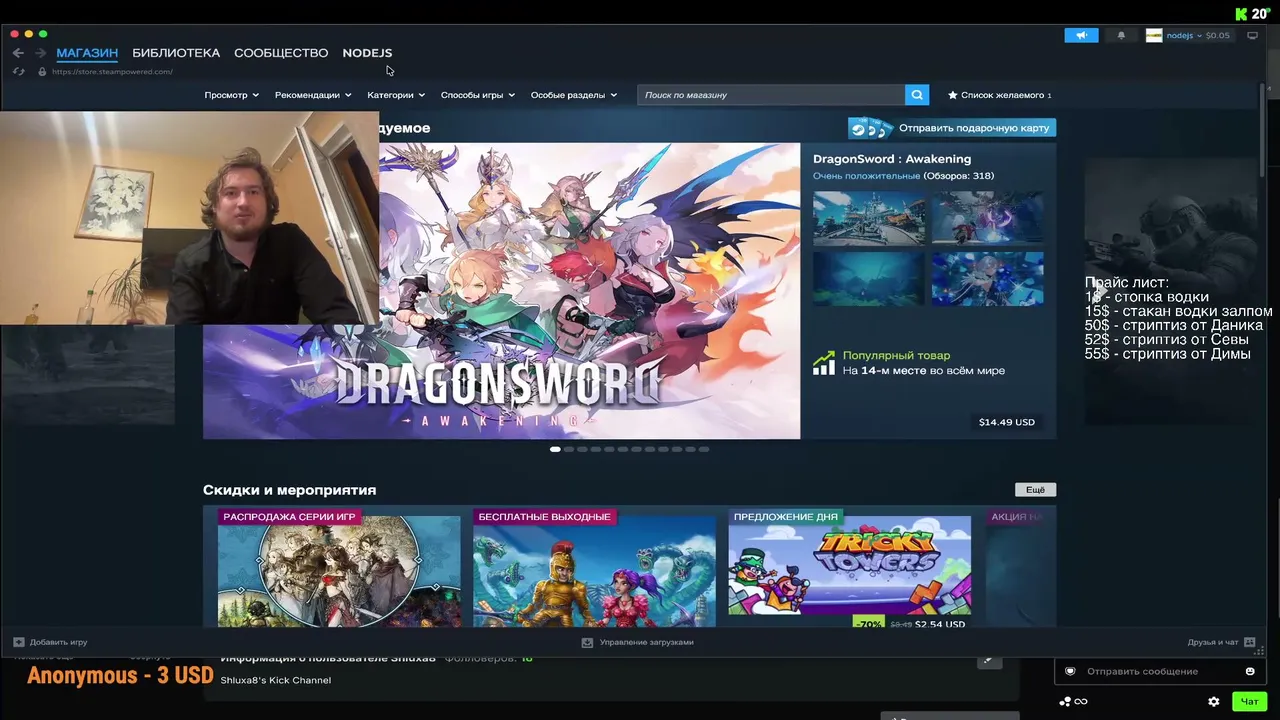Open the NODEJS profile tab
Screen dimensions: 1280x720
tap(367, 53)
